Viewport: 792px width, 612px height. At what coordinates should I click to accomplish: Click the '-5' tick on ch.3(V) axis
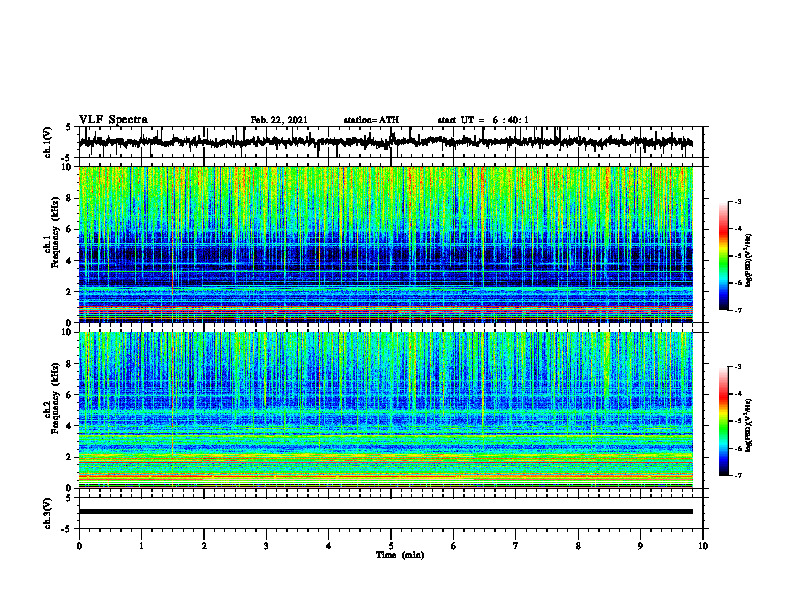click(x=67, y=529)
